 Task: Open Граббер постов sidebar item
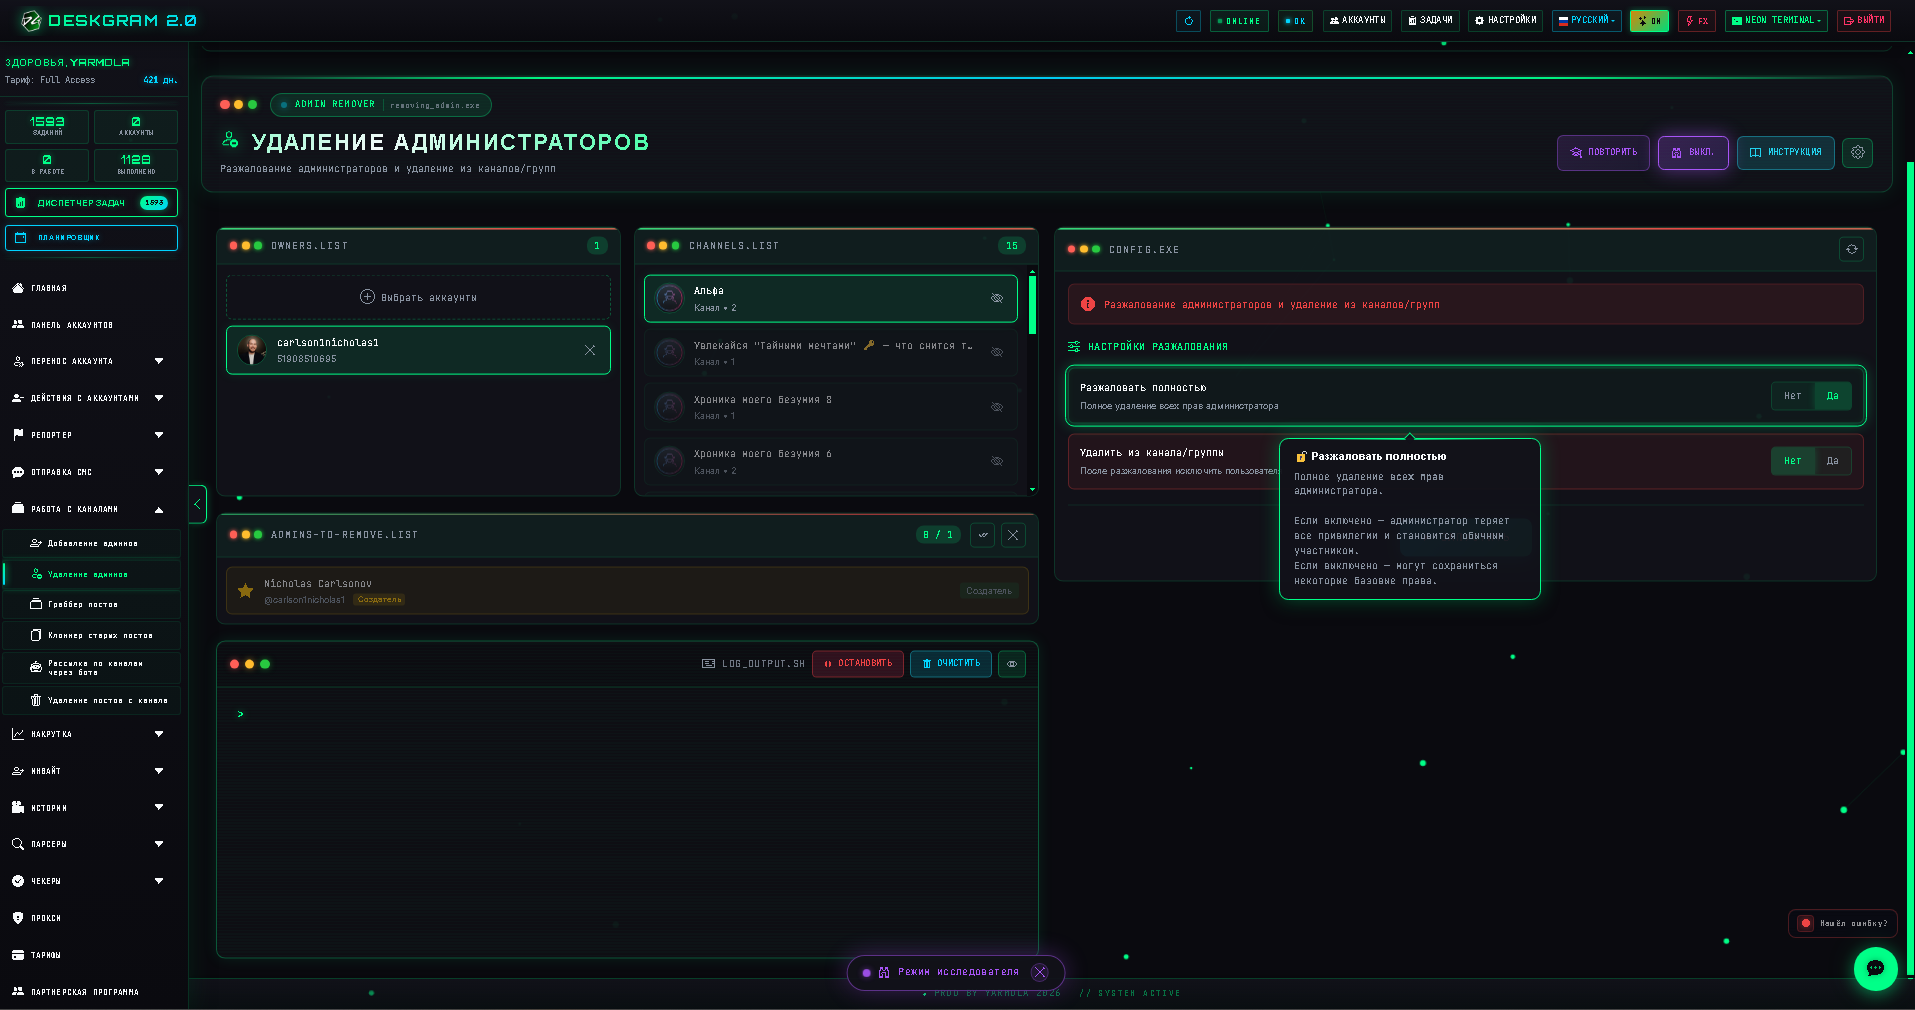[92, 604]
